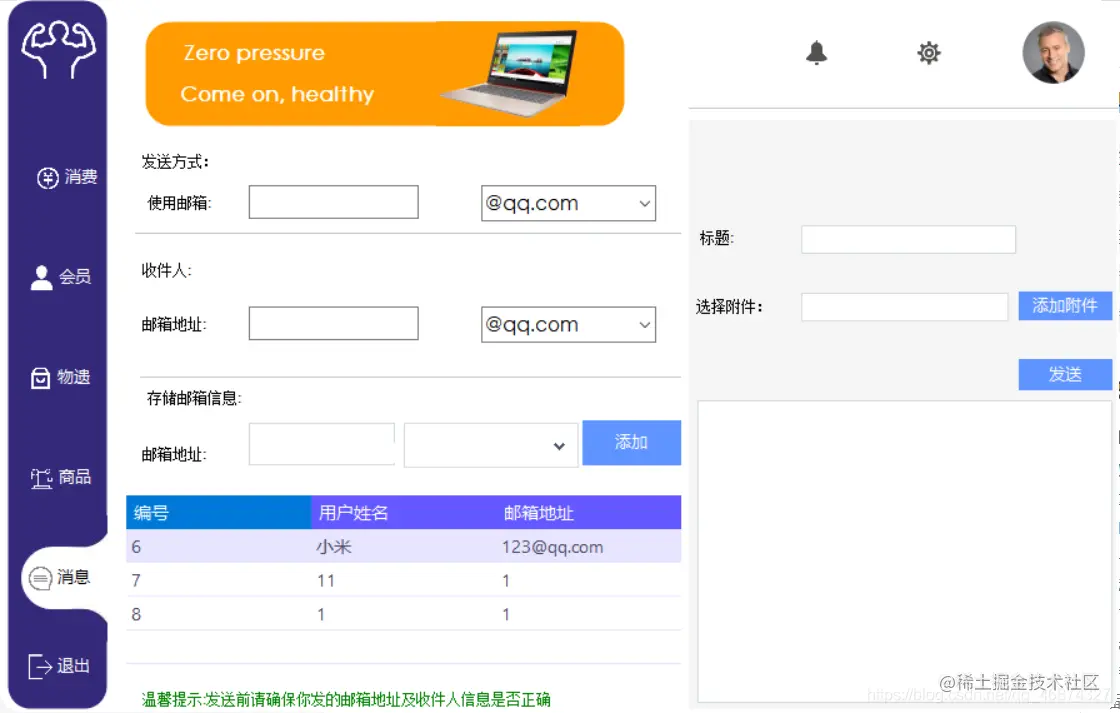1120x713 pixels.
Task: Click the 添加附件 attach file button
Action: [x=1064, y=306]
